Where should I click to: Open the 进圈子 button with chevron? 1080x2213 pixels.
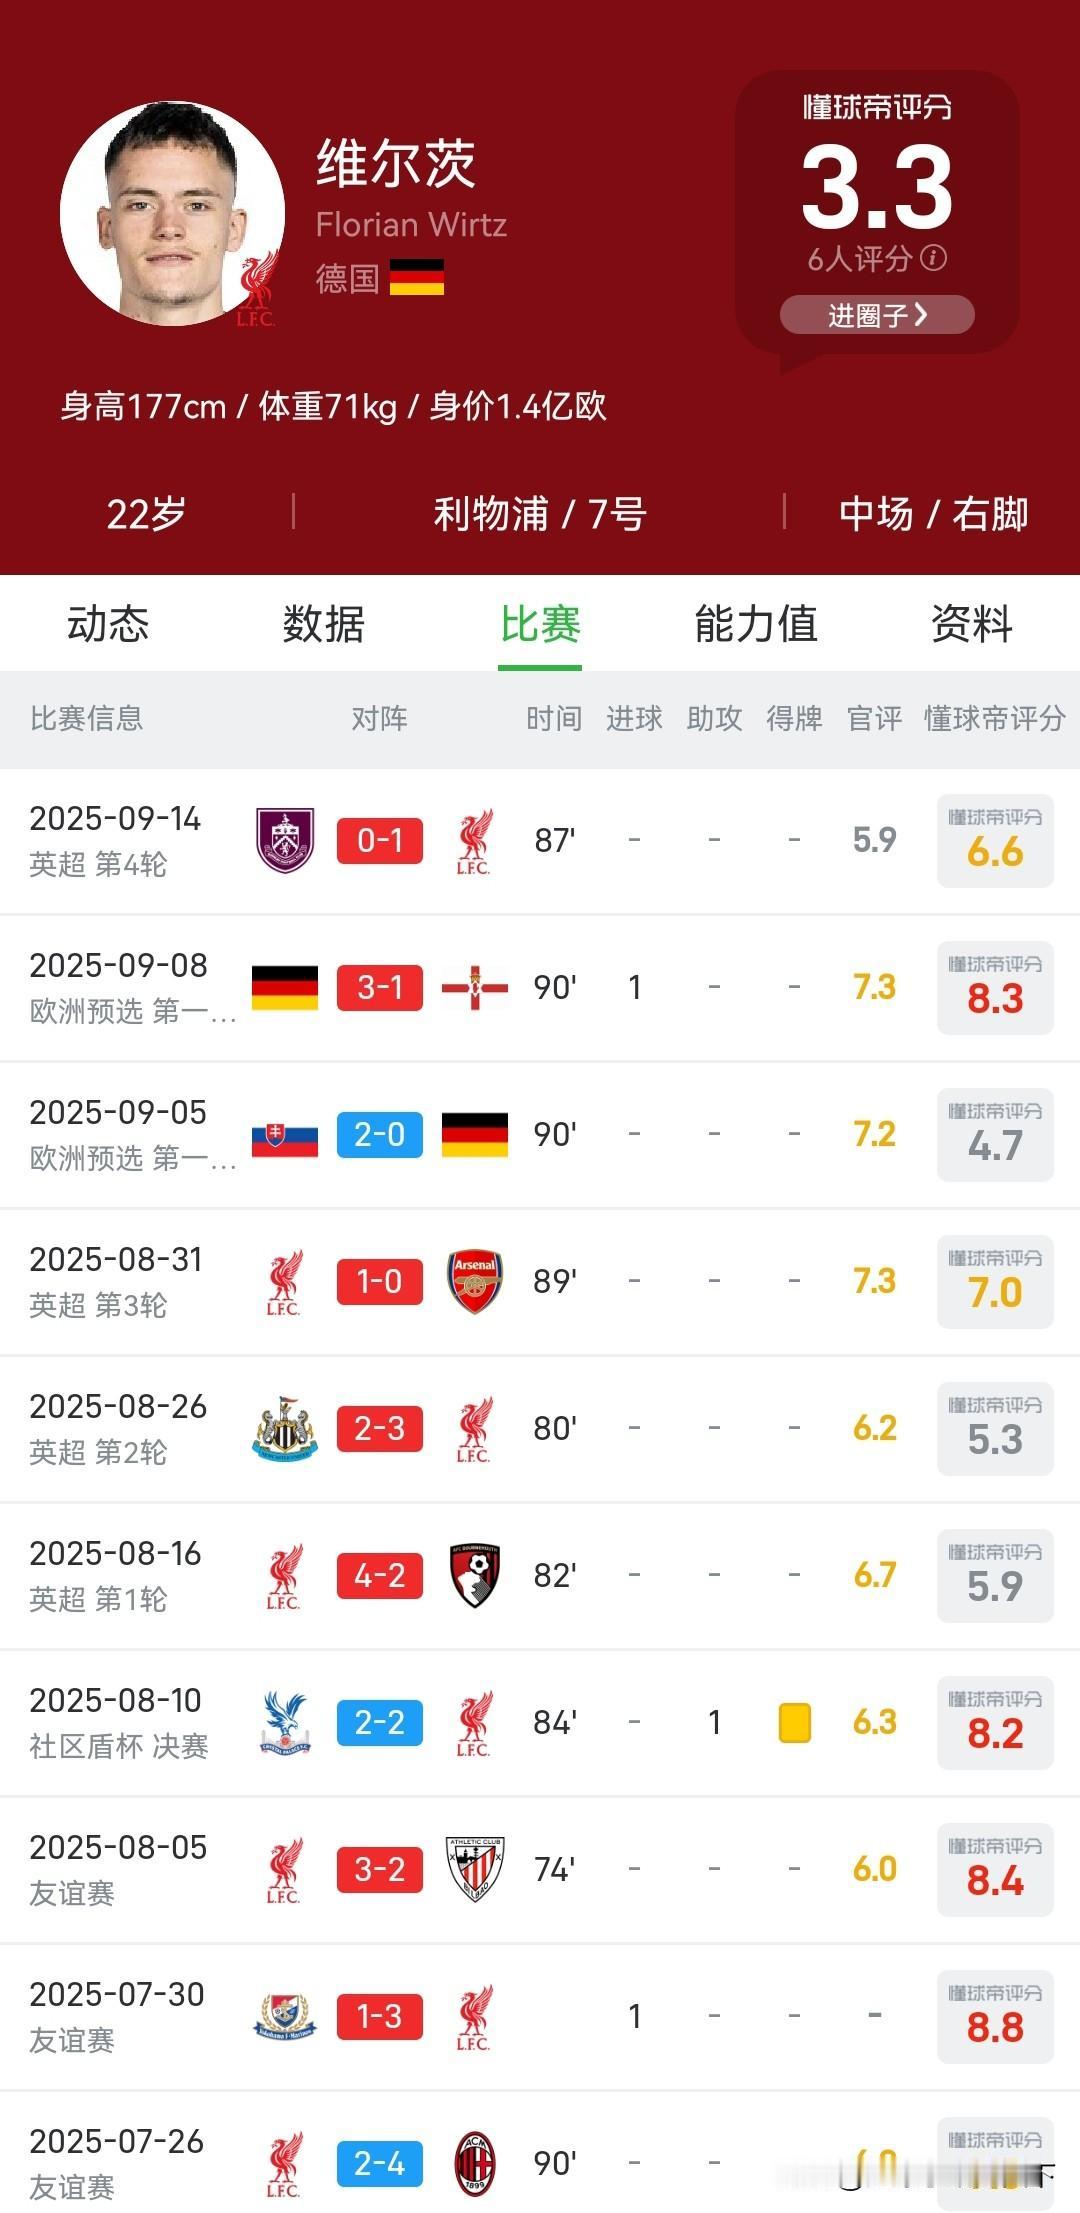(877, 315)
